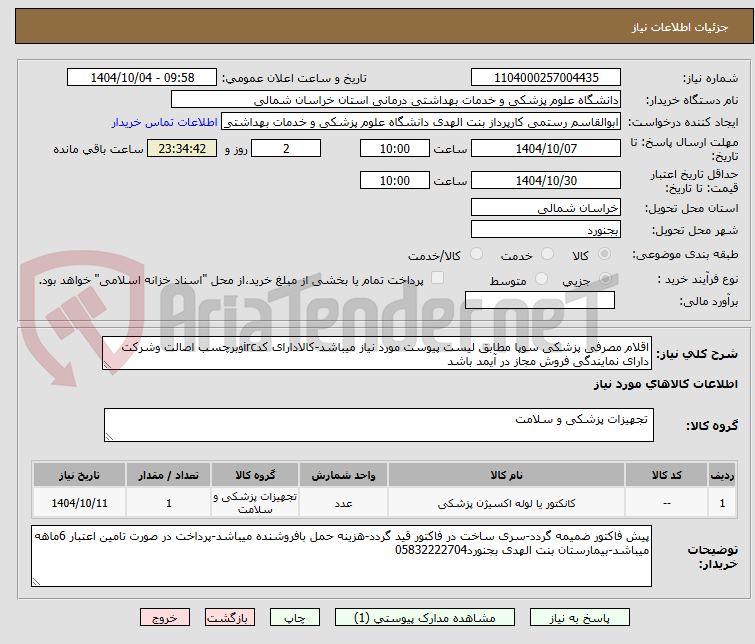Click the واحد شمارش column header
The image size is (755, 644).
pos(343,475)
